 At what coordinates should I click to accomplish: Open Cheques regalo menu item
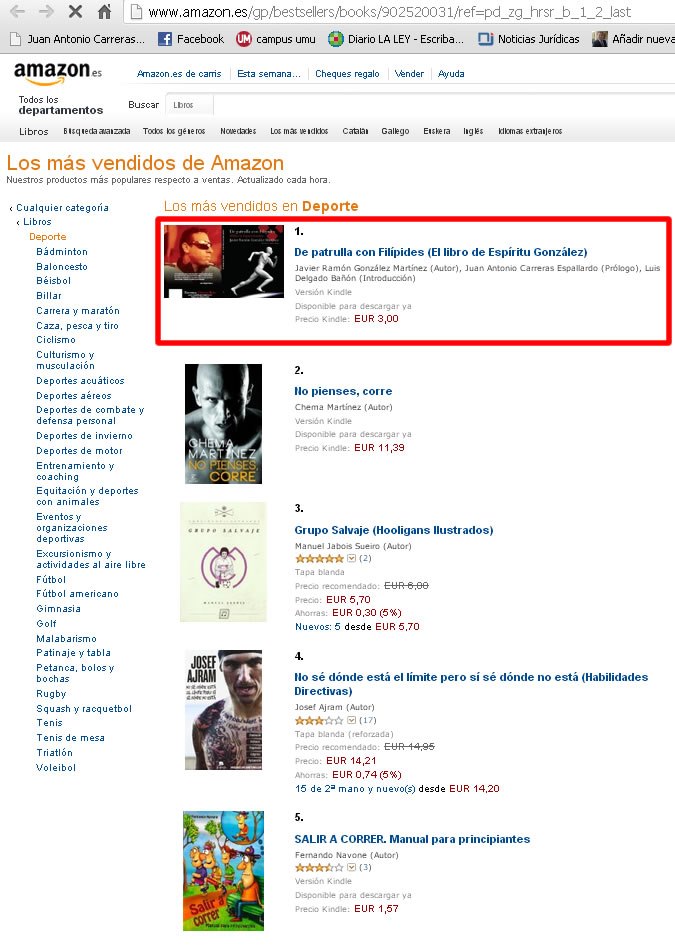point(347,73)
